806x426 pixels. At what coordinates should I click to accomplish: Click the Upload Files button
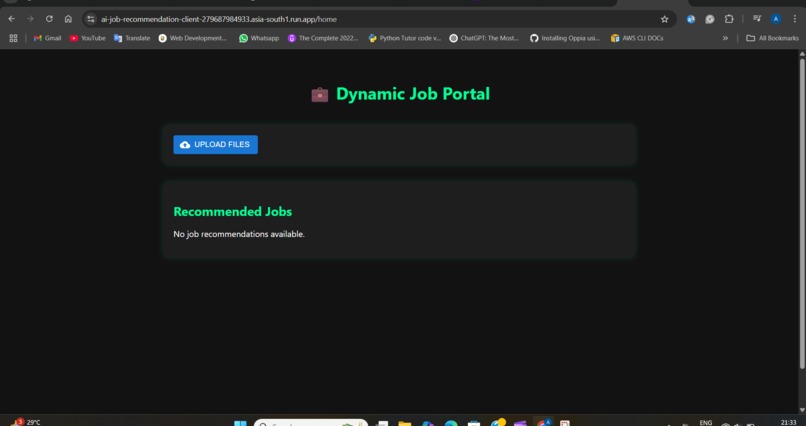215,144
